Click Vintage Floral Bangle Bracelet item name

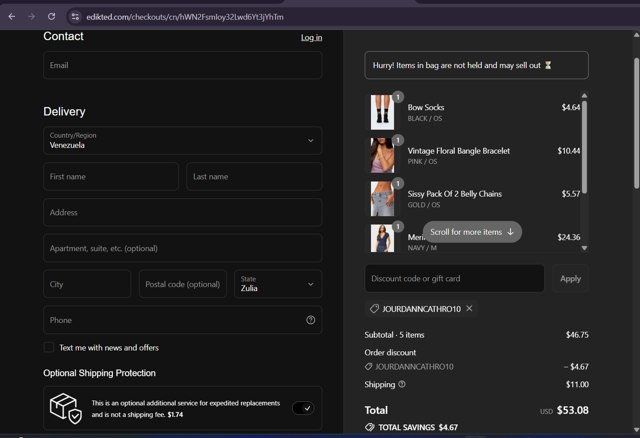tap(459, 151)
